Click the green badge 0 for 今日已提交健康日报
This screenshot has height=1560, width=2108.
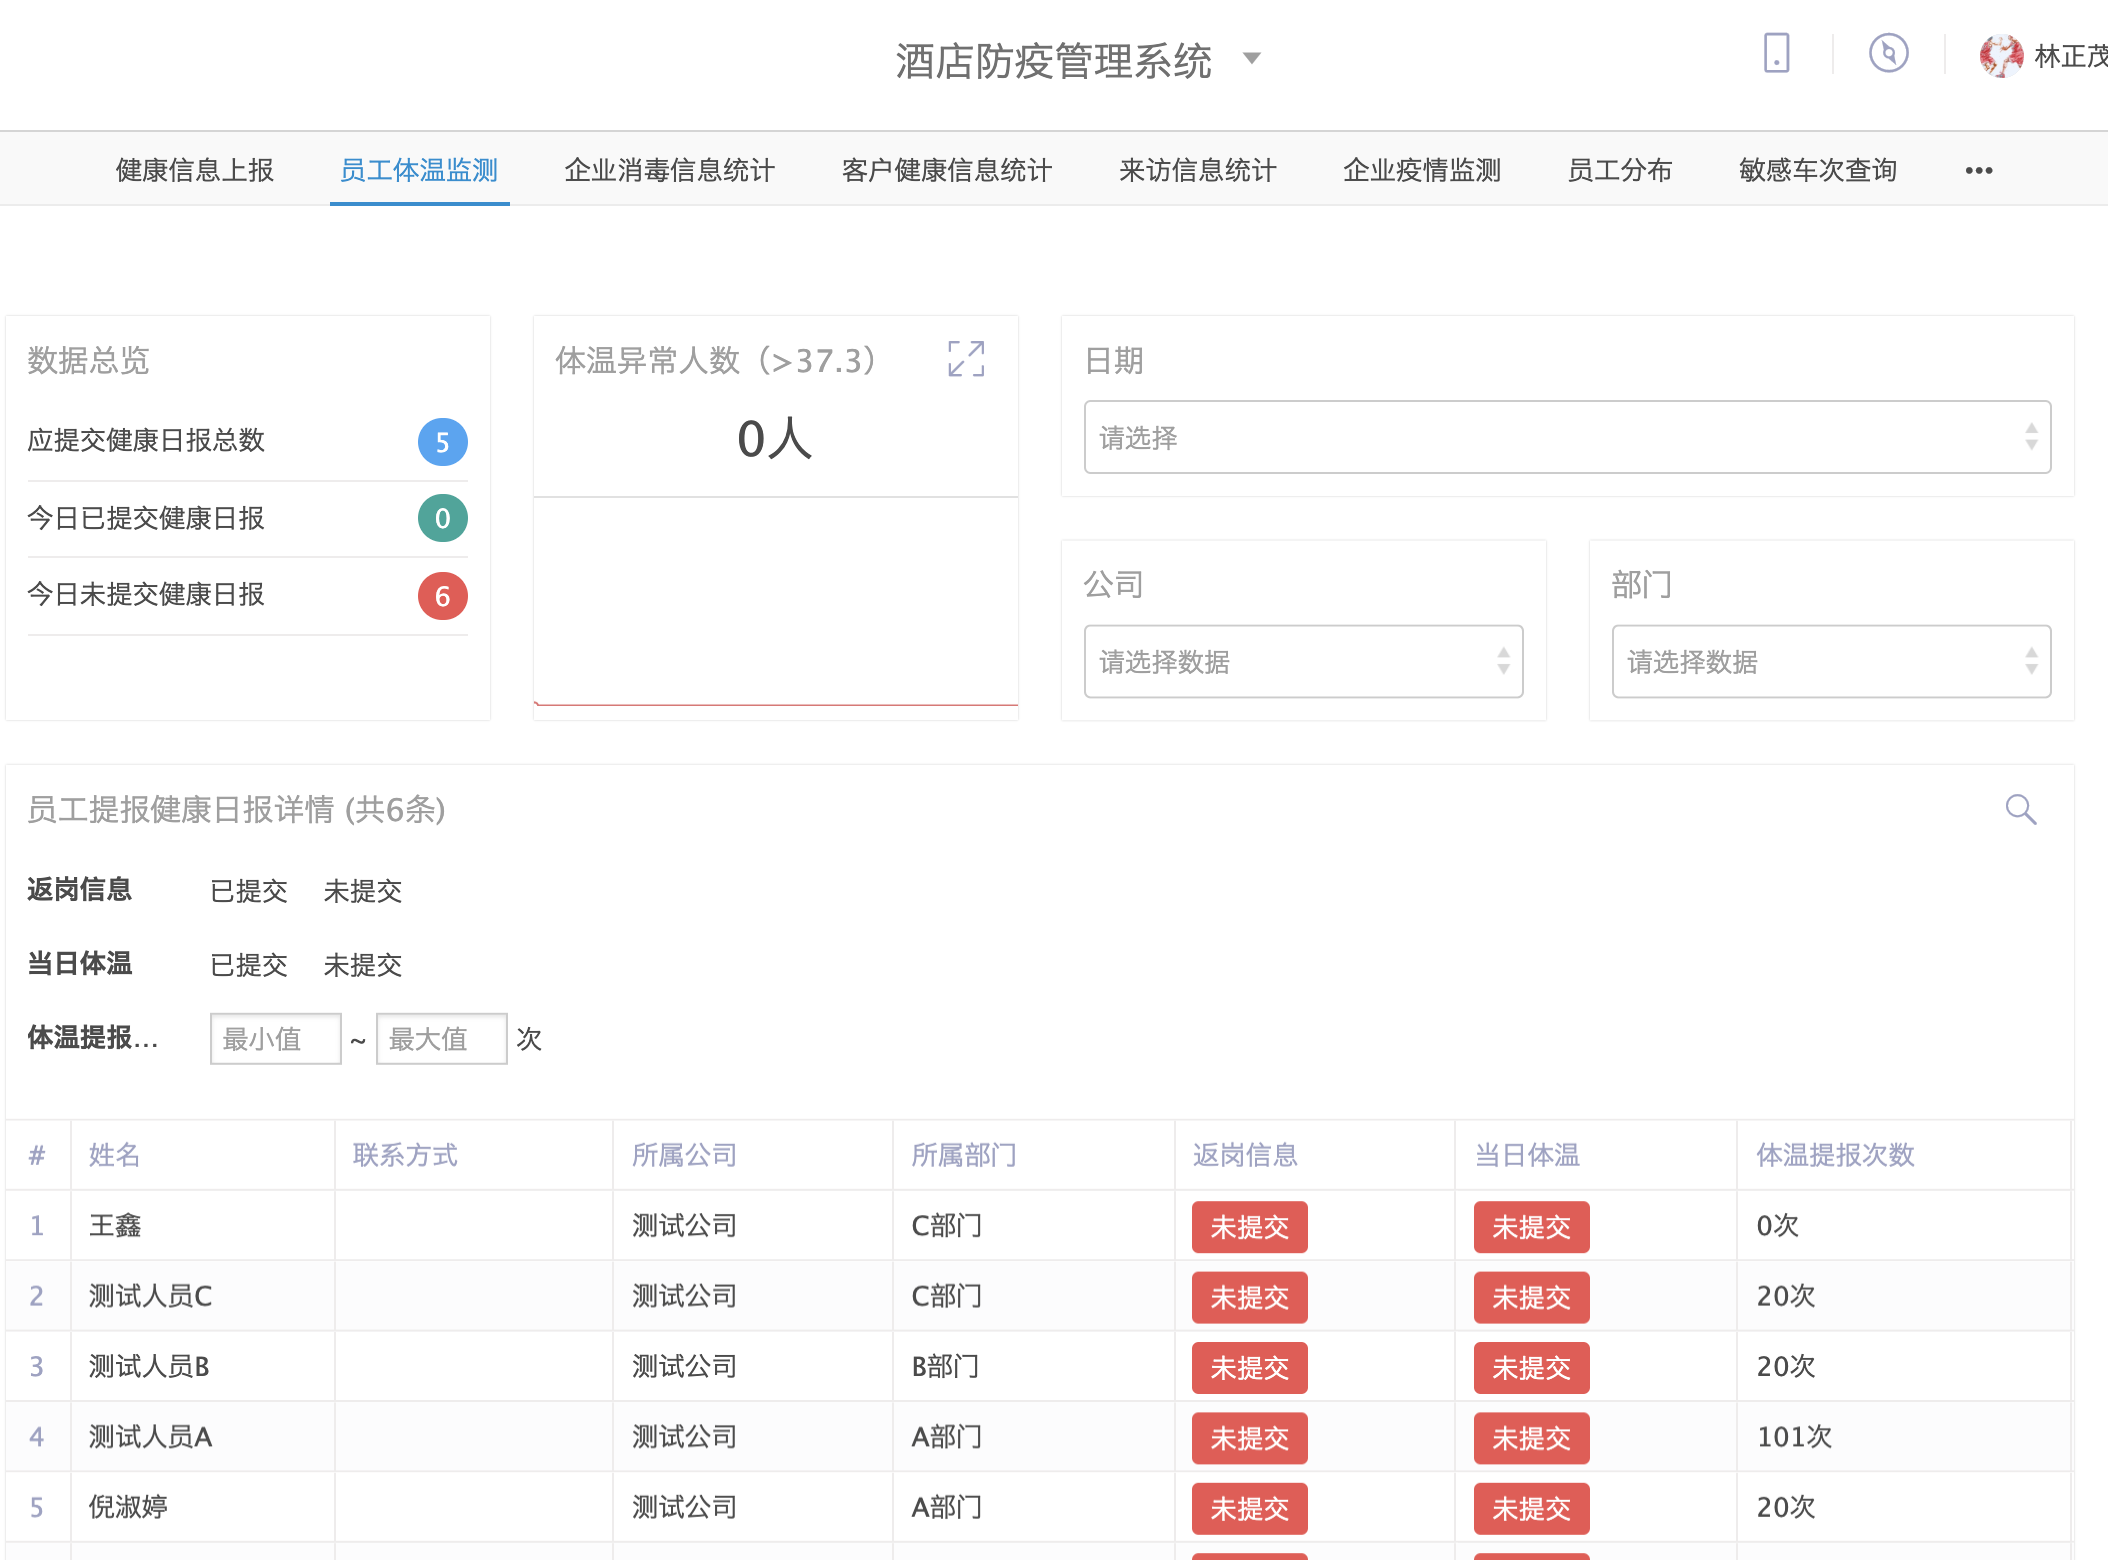(x=442, y=518)
